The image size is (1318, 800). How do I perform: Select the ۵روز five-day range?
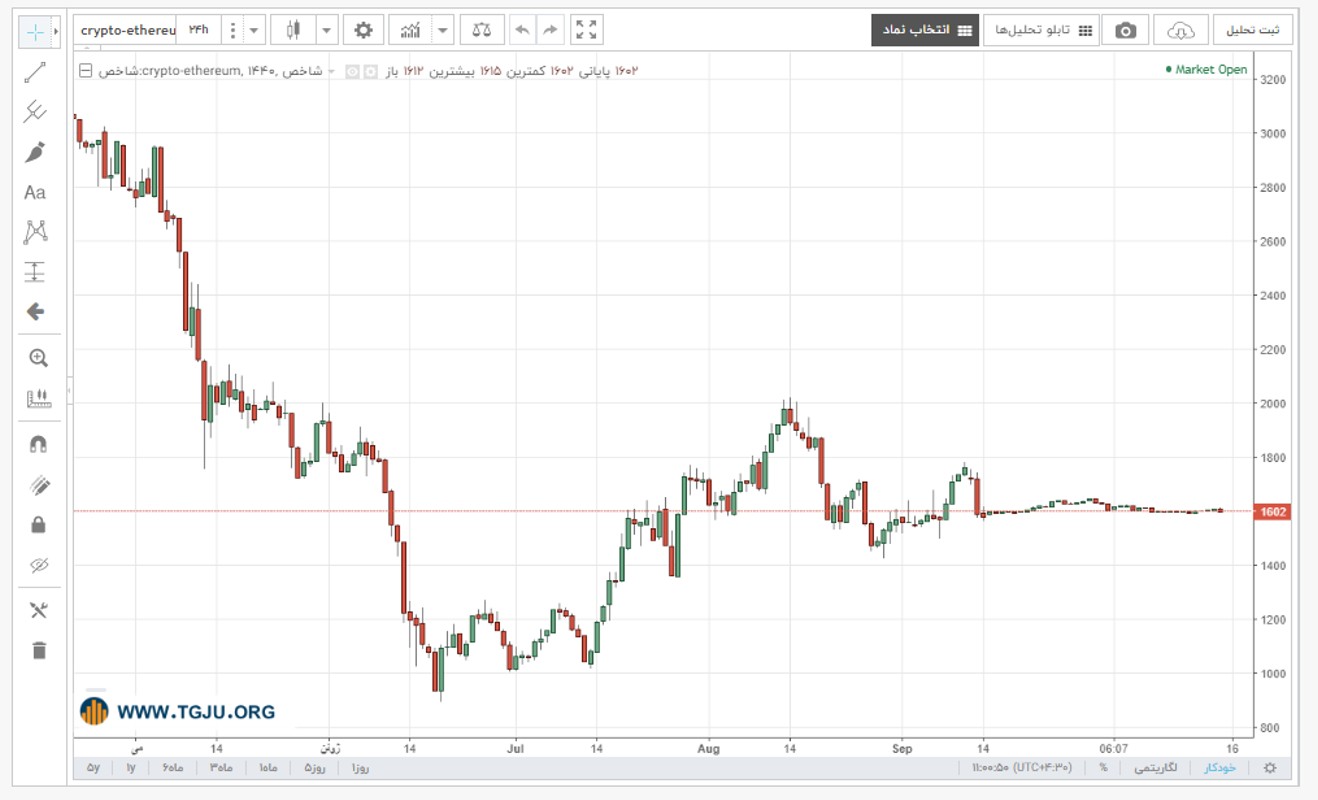[314, 768]
